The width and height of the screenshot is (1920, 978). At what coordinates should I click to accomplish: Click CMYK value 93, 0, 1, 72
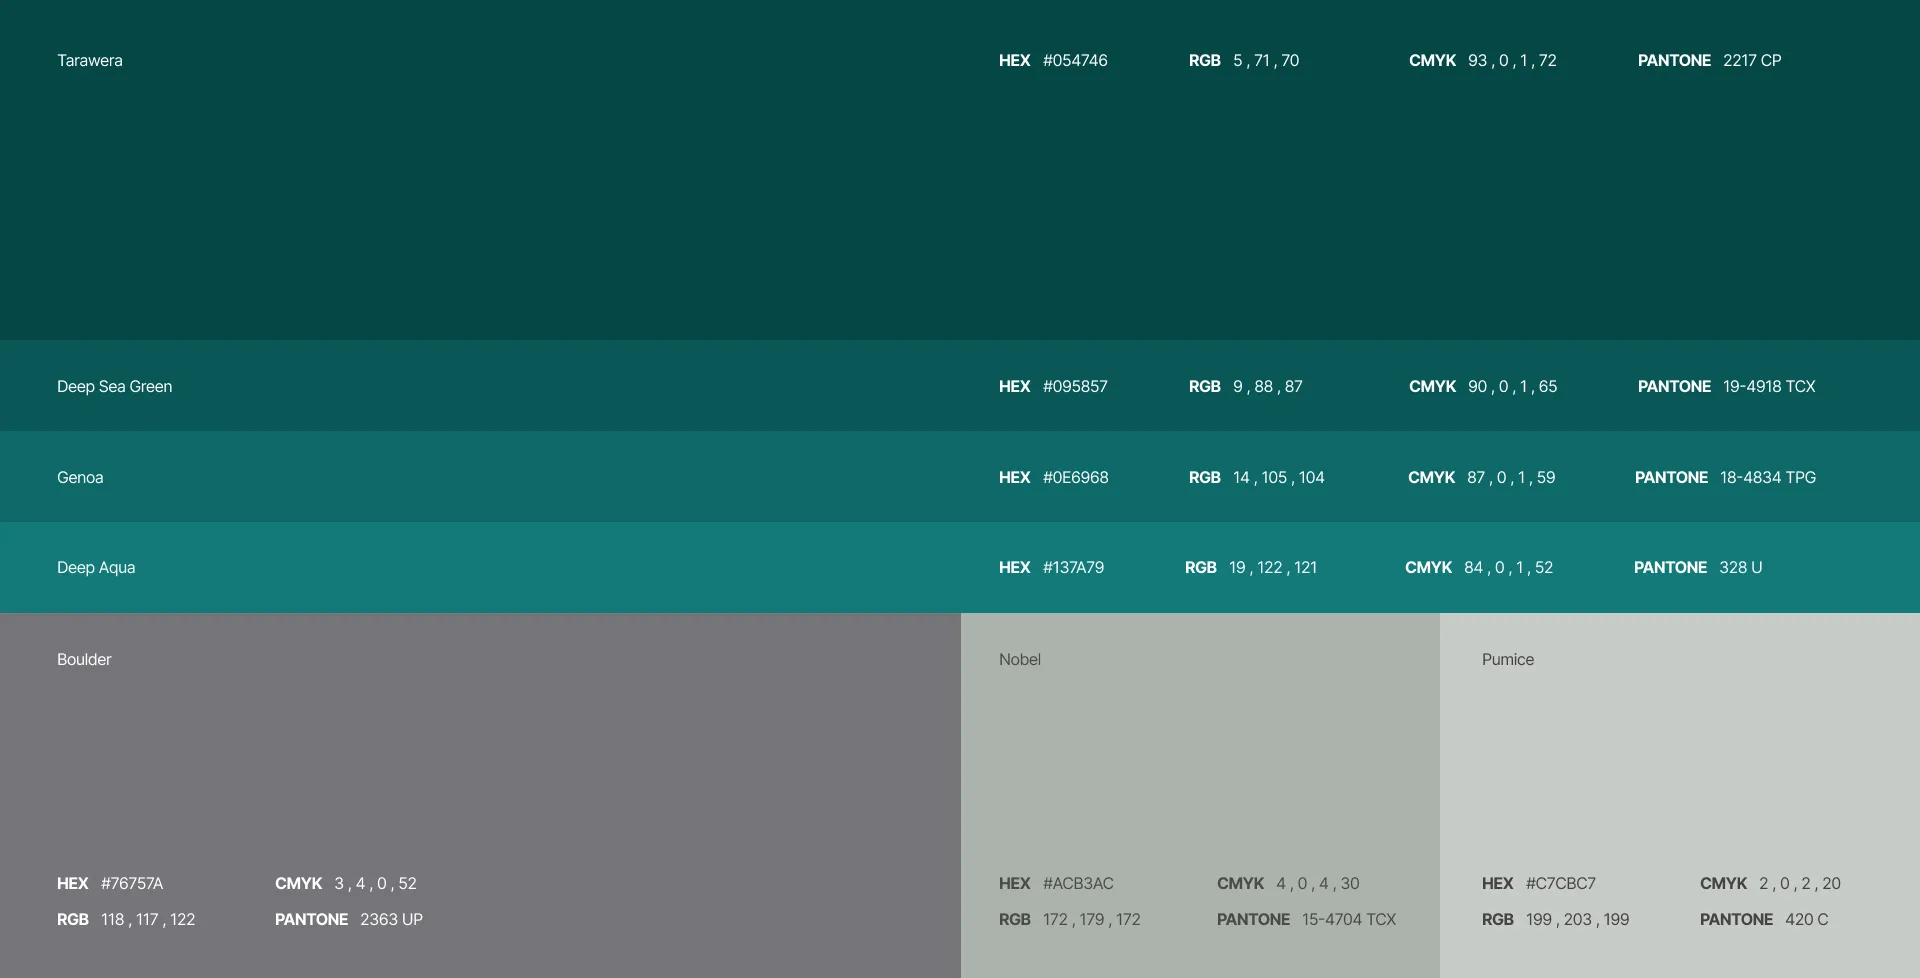tap(1512, 60)
